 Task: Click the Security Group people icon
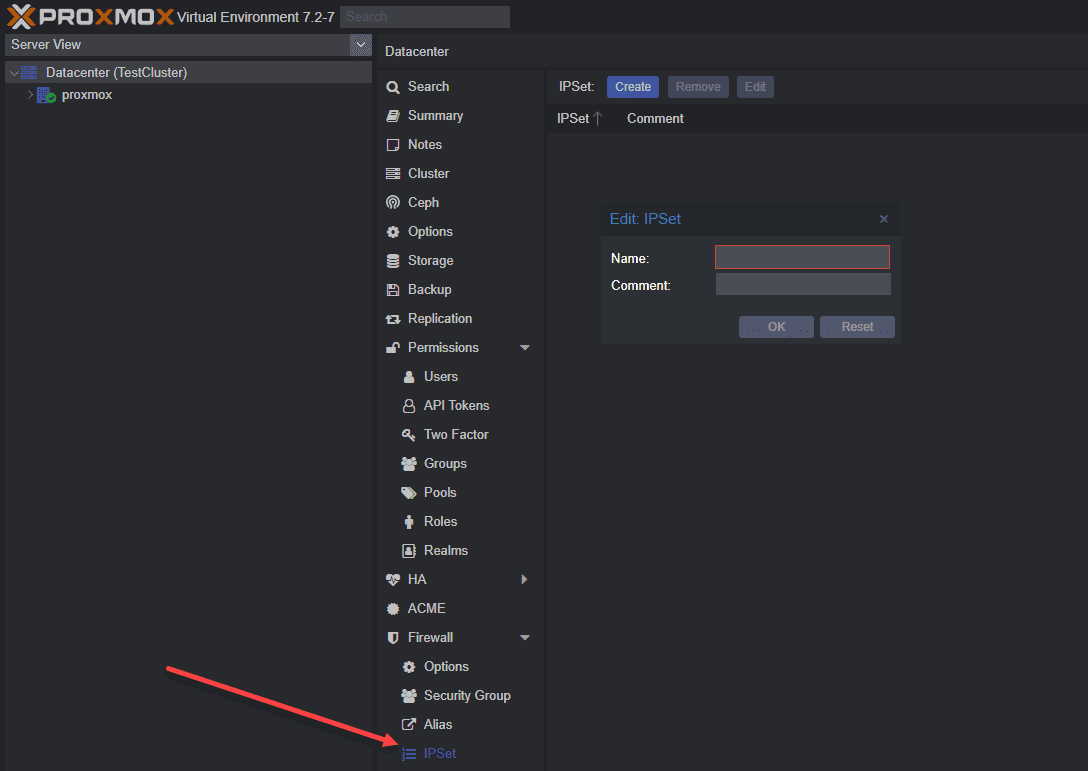[409, 695]
